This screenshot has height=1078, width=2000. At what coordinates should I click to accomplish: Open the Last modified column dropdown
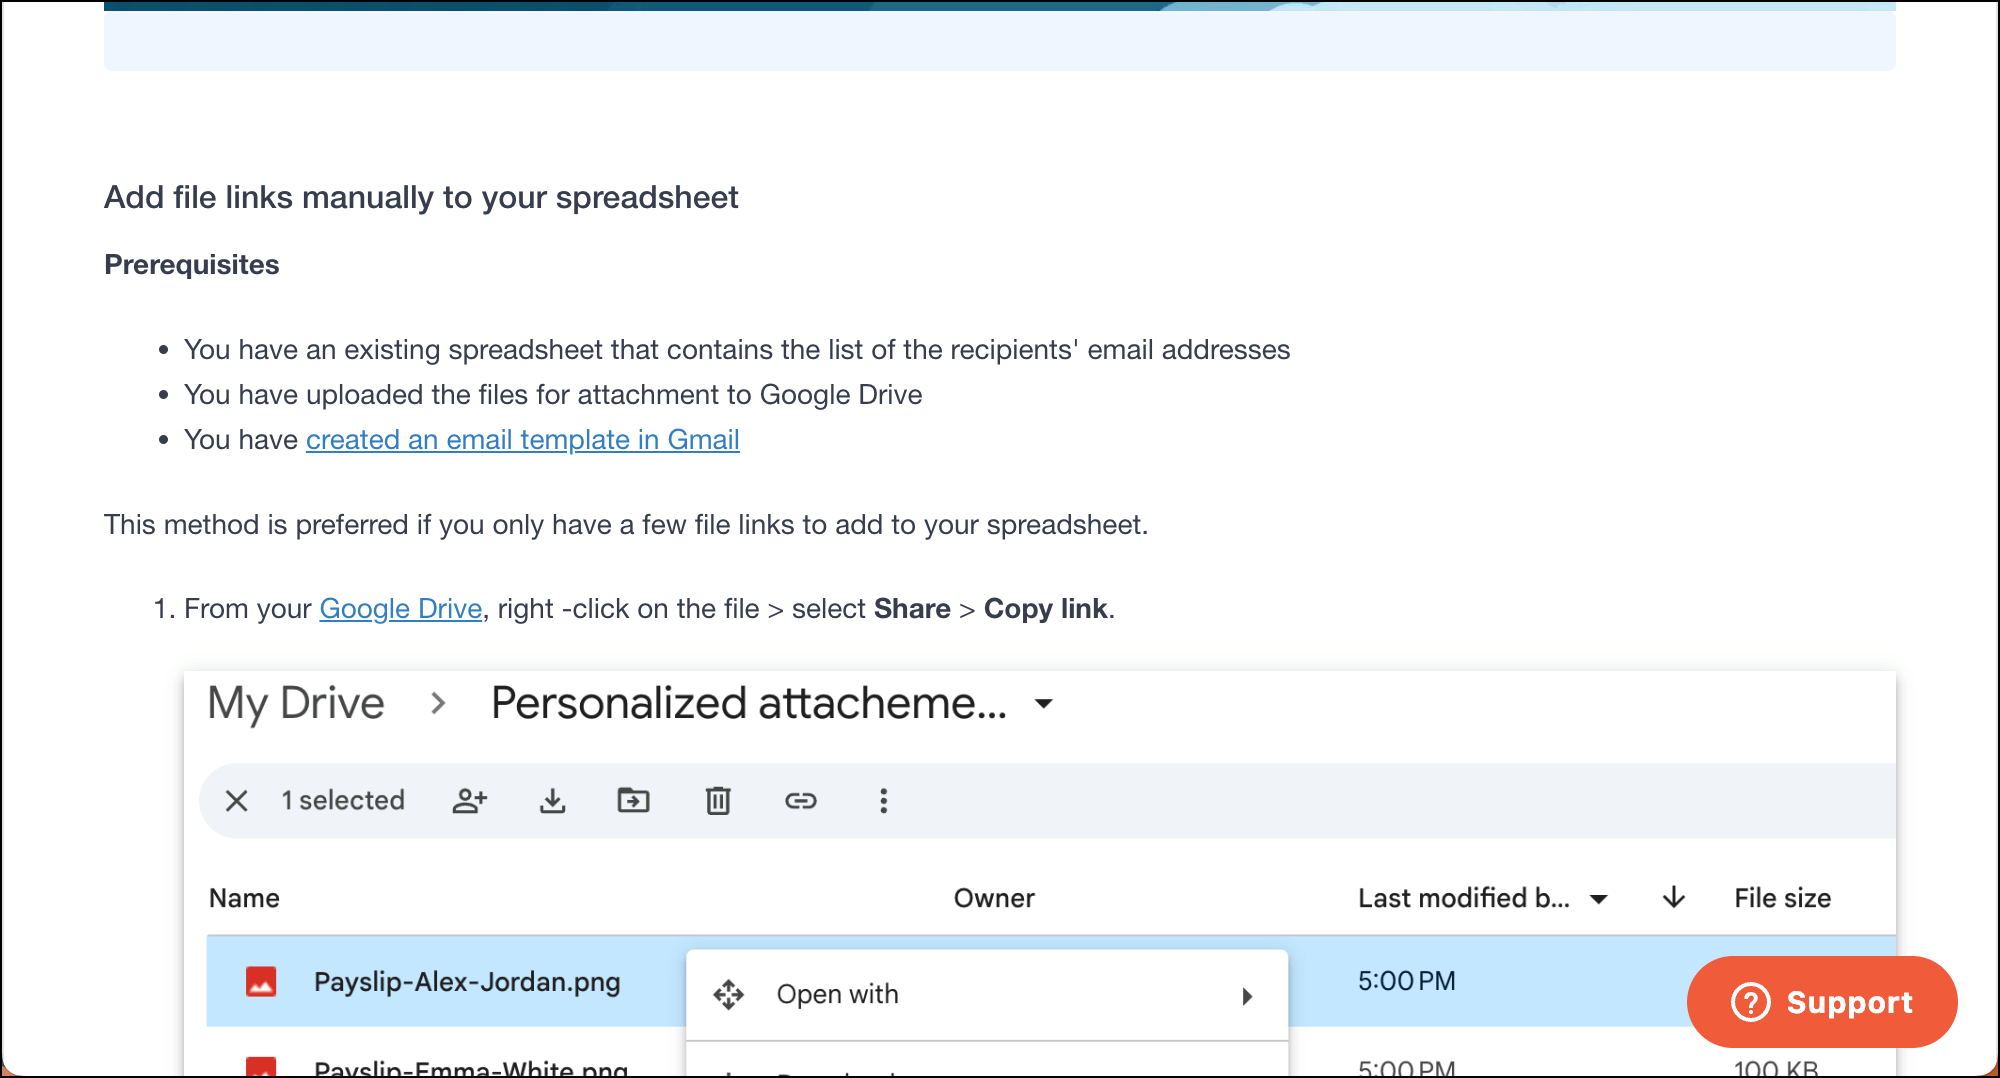1598,899
